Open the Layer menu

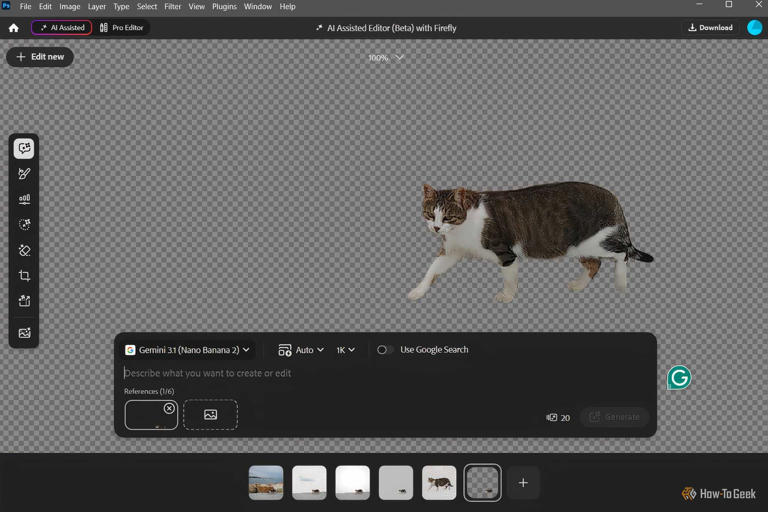[x=96, y=6]
